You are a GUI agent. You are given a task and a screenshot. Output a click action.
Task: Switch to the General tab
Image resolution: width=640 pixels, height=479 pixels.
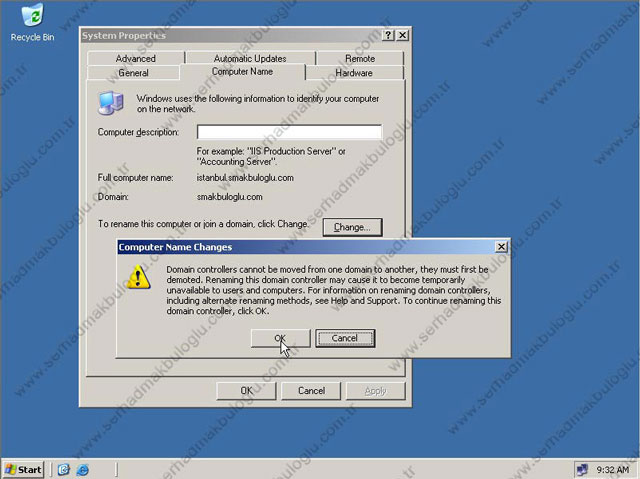[133, 73]
